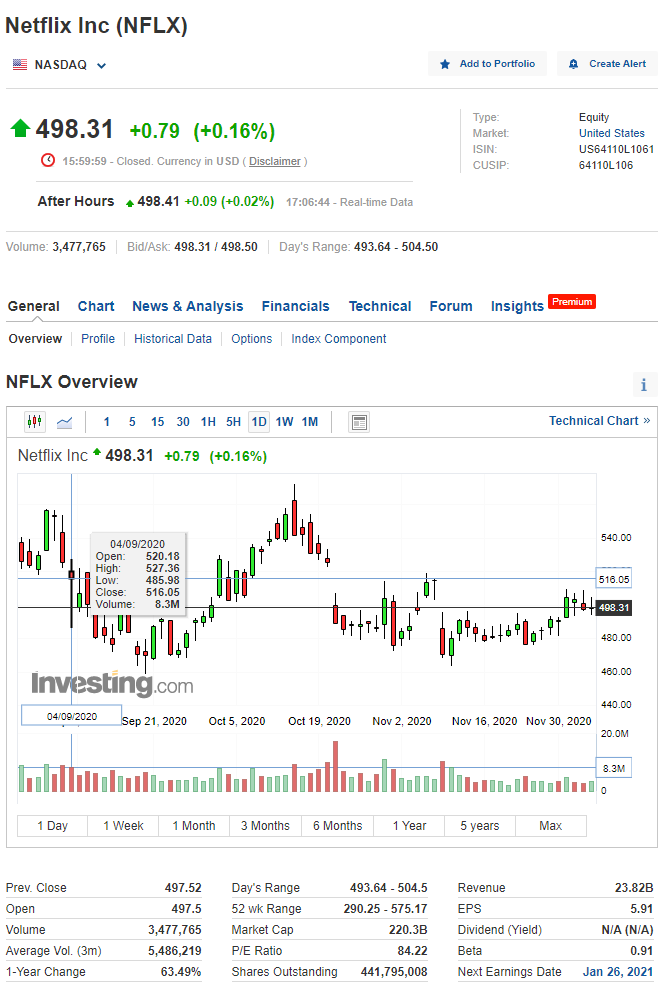Click the P/E Ratio value 84.22
The image size is (670, 996).
[x=412, y=951]
